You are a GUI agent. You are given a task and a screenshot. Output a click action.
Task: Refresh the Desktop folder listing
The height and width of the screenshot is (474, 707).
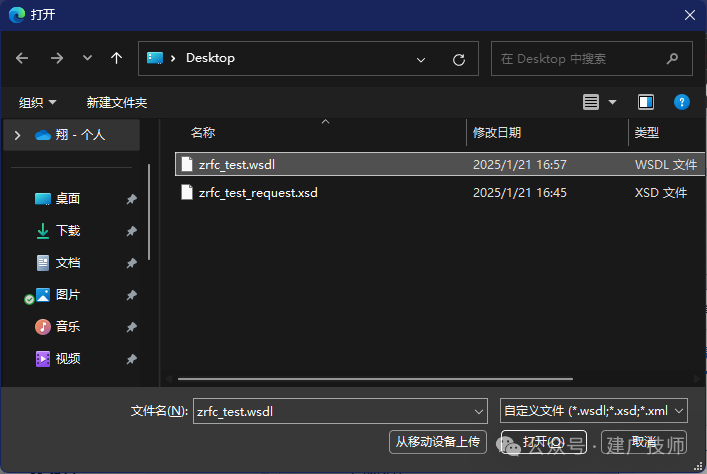(x=459, y=60)
